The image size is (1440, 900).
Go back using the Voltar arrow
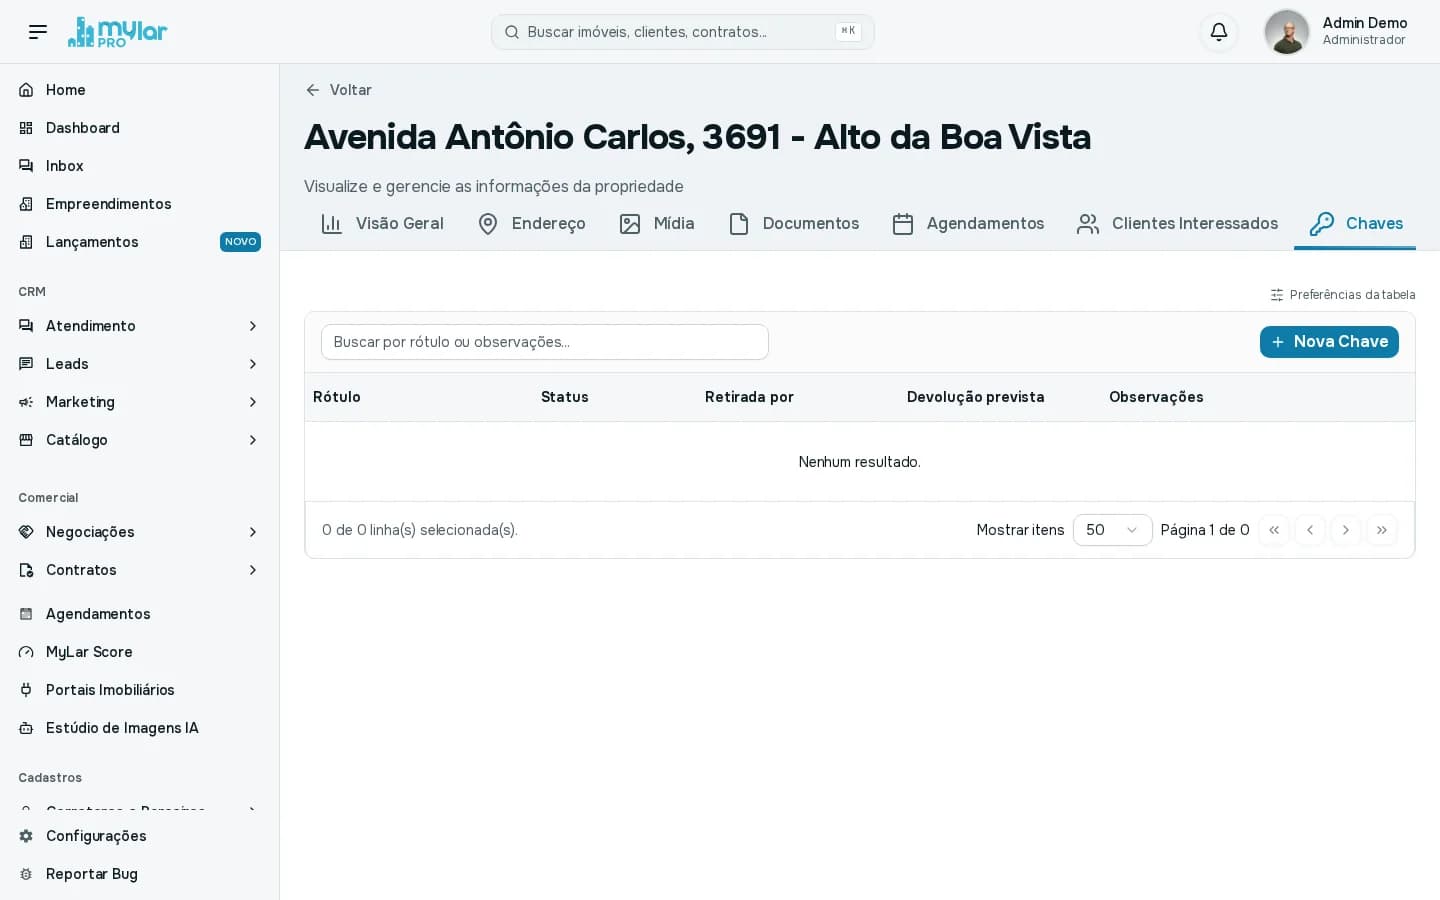338,90
